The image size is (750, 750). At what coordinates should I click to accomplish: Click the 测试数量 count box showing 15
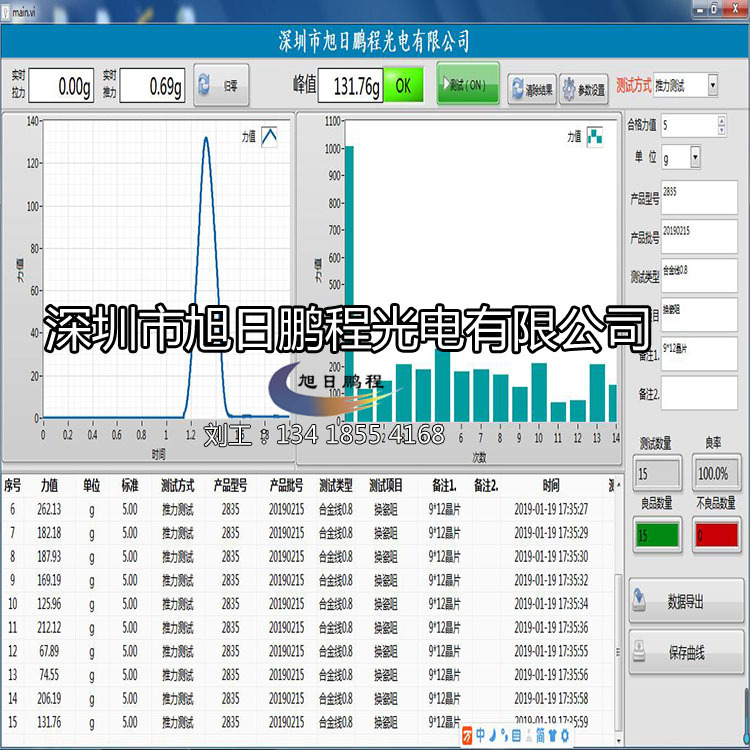click(x=657, y=474)
